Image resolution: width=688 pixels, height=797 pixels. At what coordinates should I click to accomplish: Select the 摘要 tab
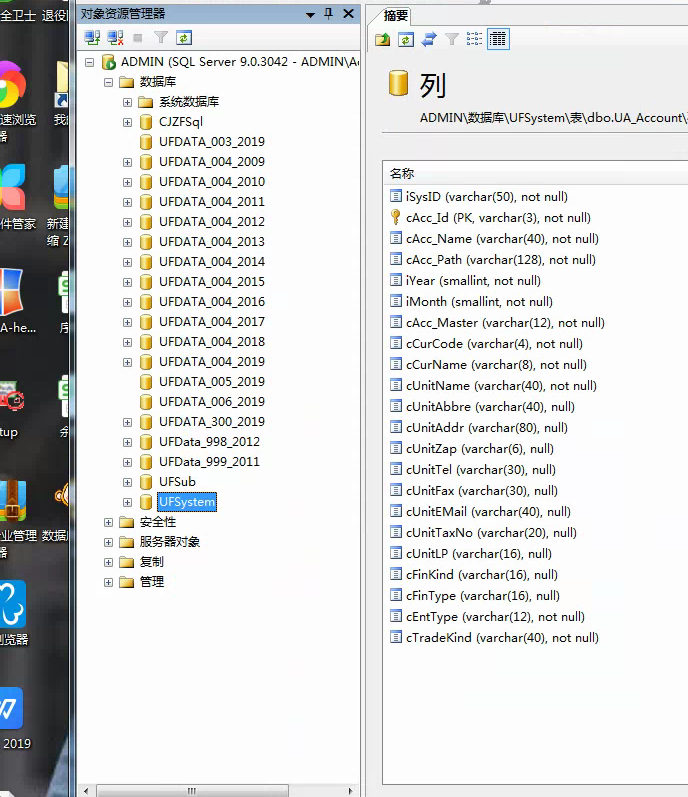[x=395, y=16]
